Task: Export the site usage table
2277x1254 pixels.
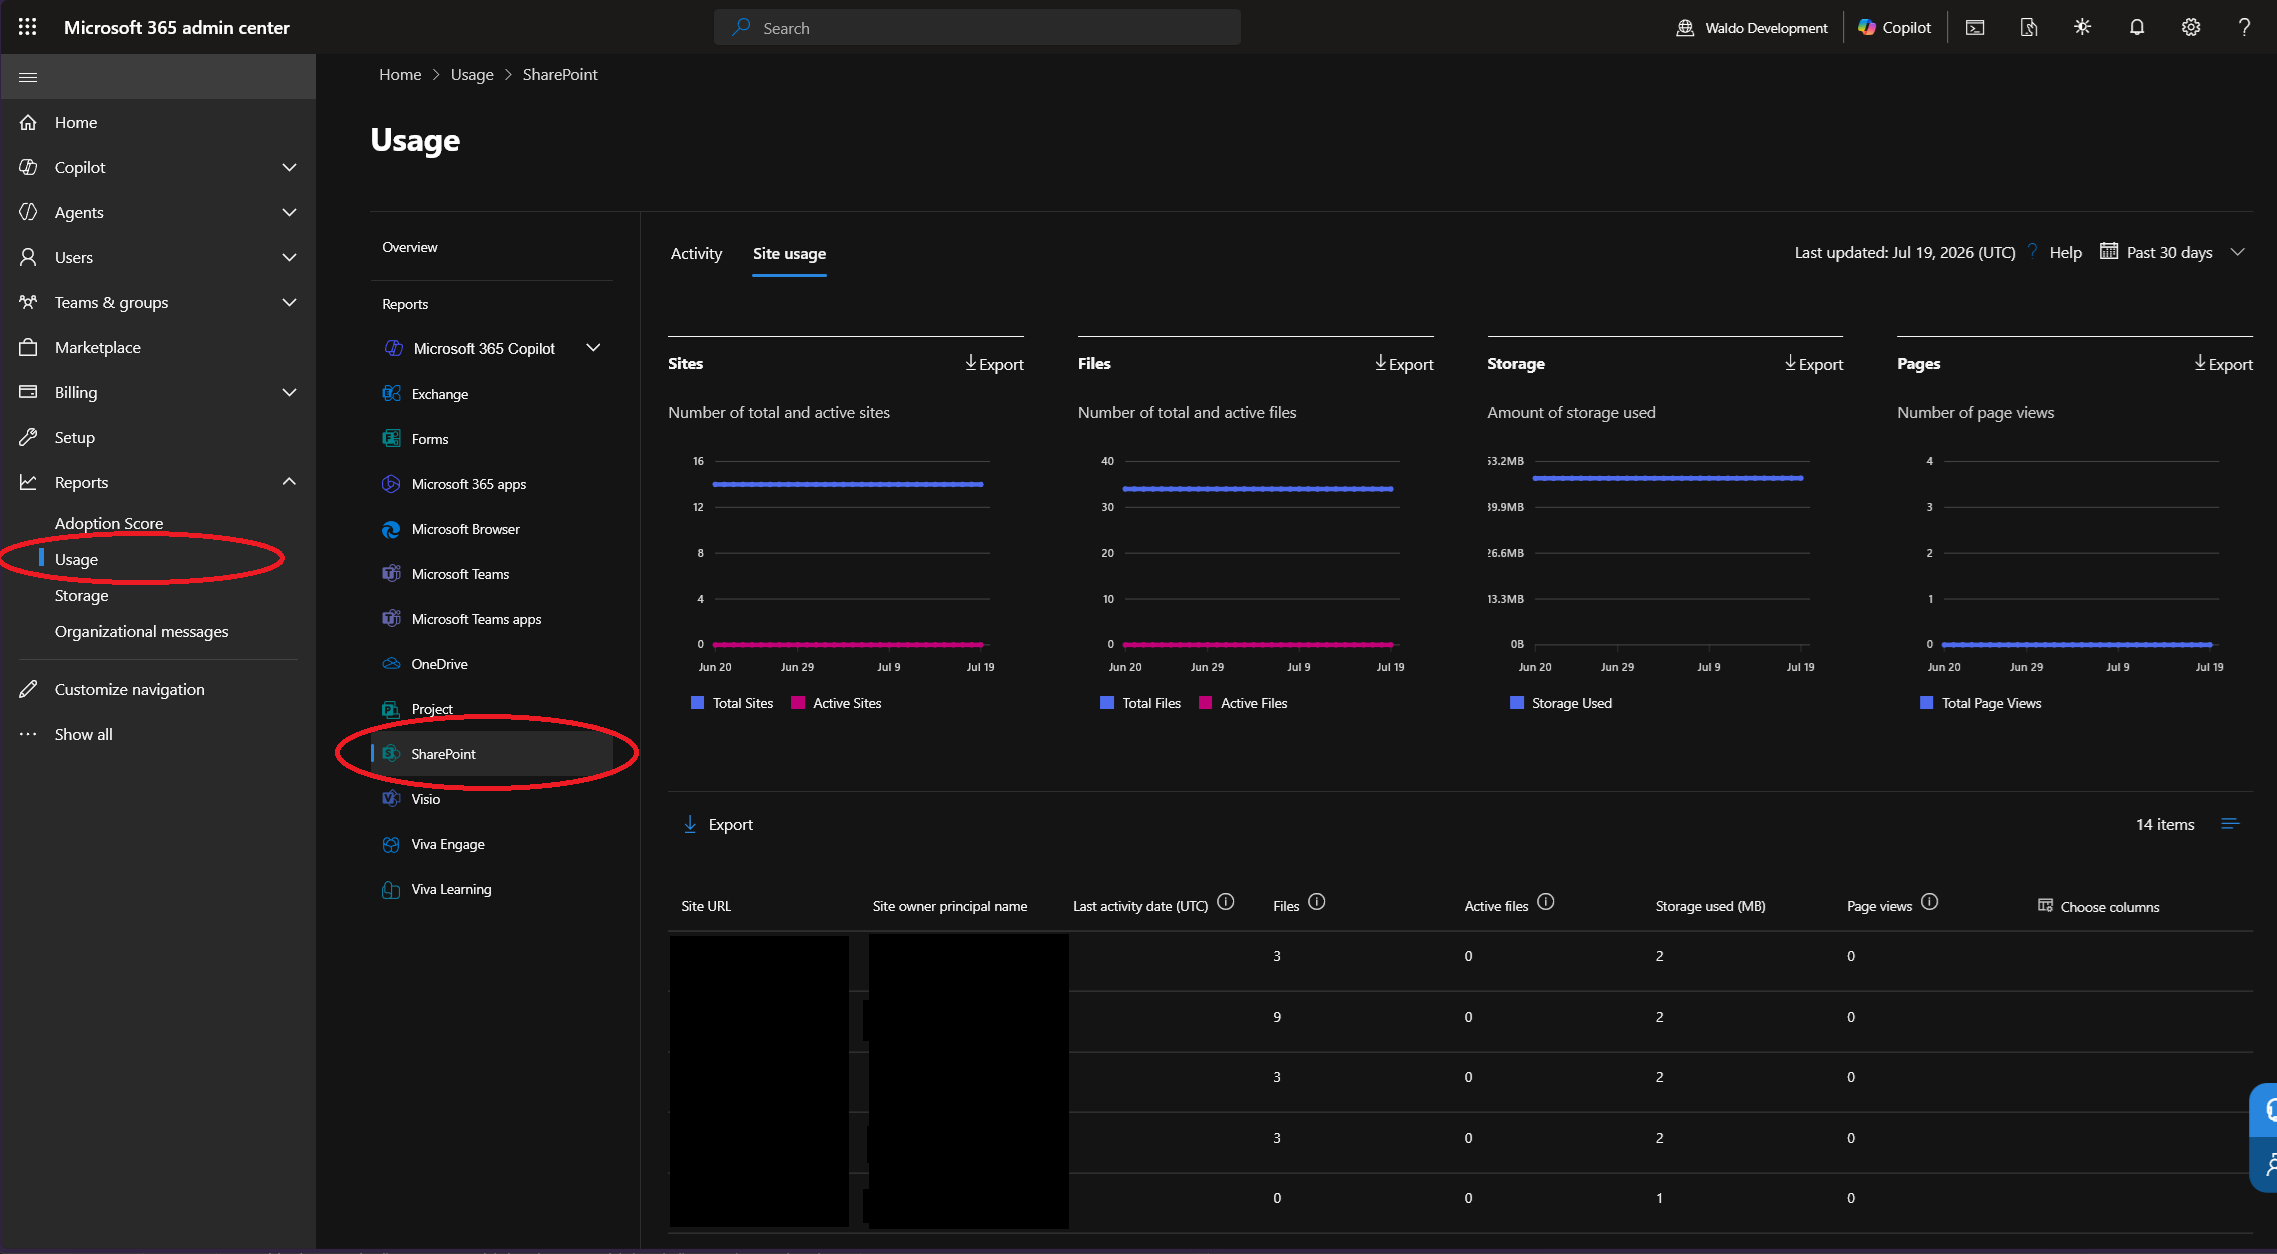Action: [x=718, y=824]
